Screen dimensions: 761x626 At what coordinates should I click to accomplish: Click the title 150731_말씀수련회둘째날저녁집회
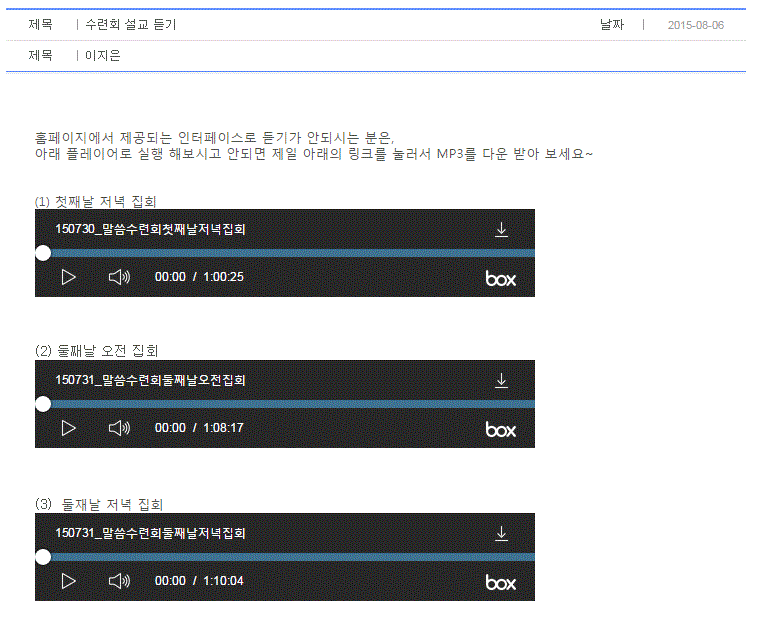[150, 533]
